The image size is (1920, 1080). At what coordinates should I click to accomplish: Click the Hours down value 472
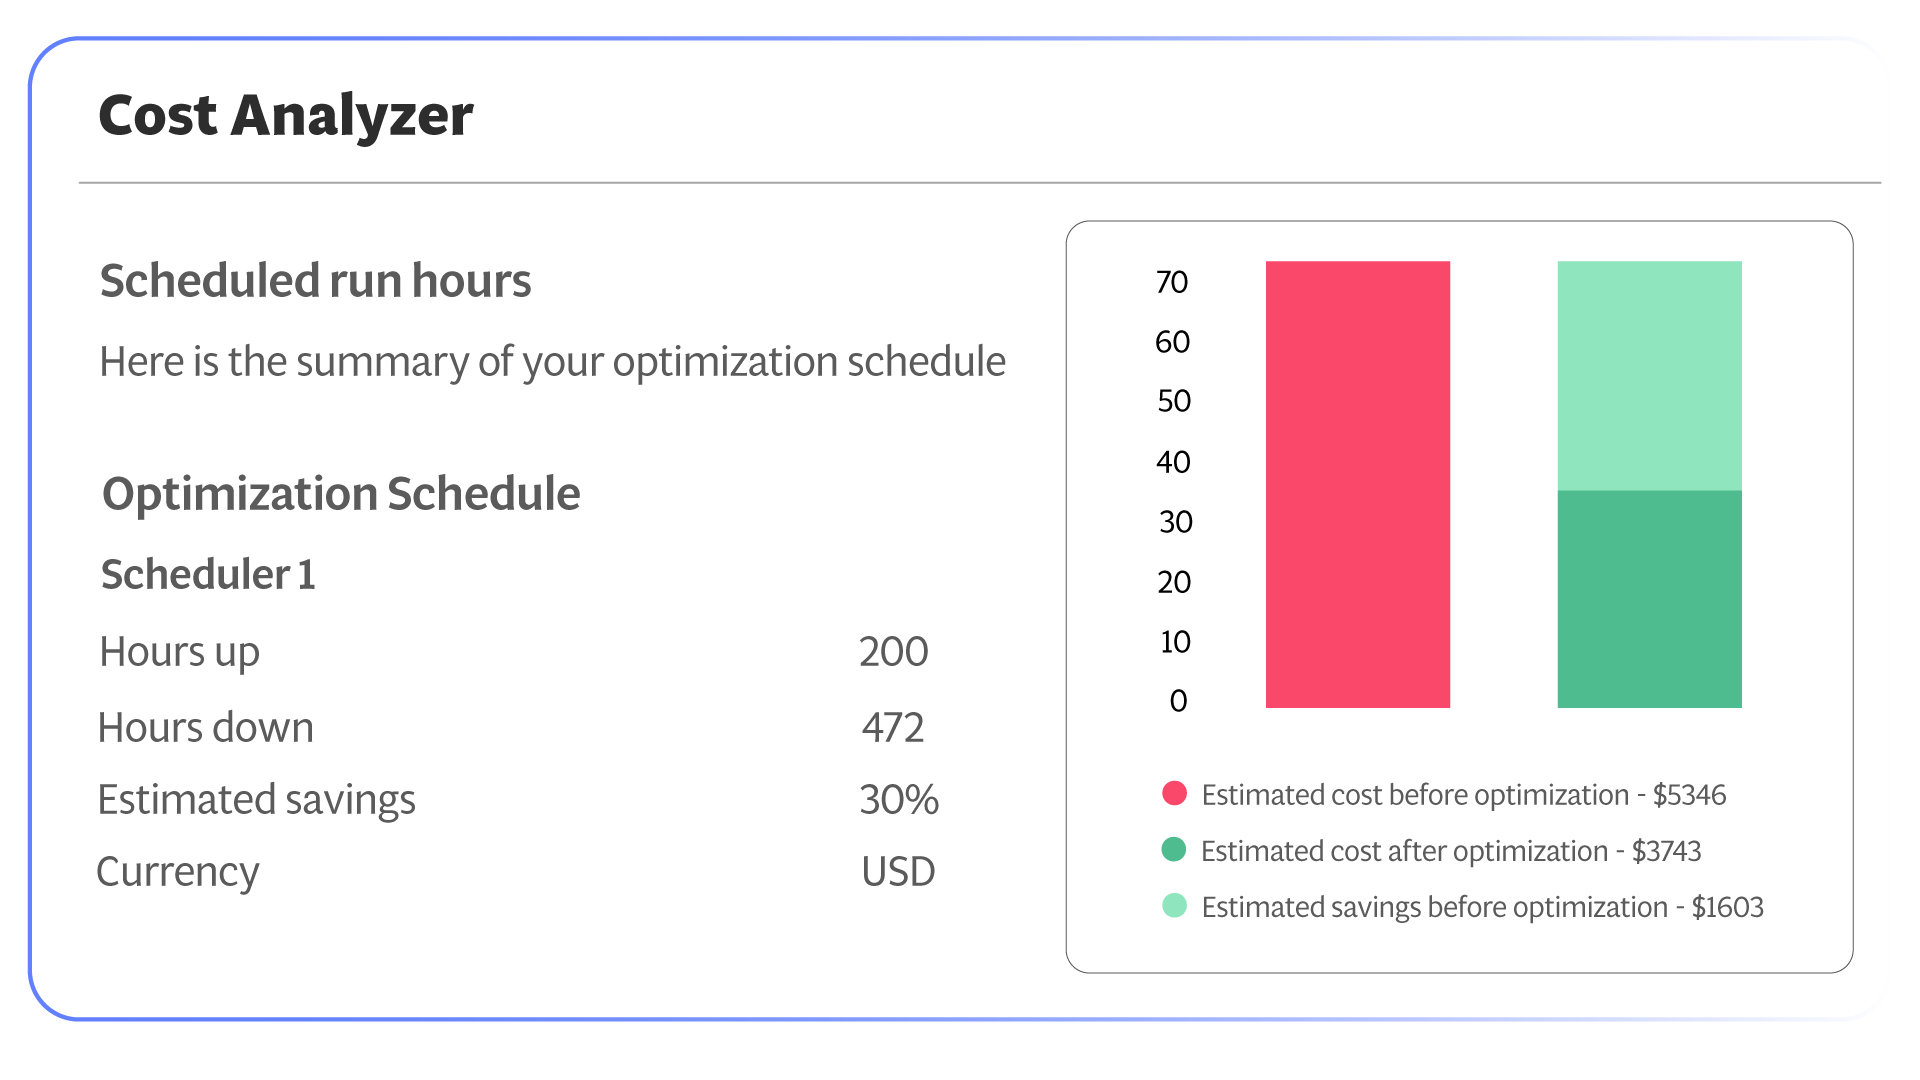pos(893,728)
